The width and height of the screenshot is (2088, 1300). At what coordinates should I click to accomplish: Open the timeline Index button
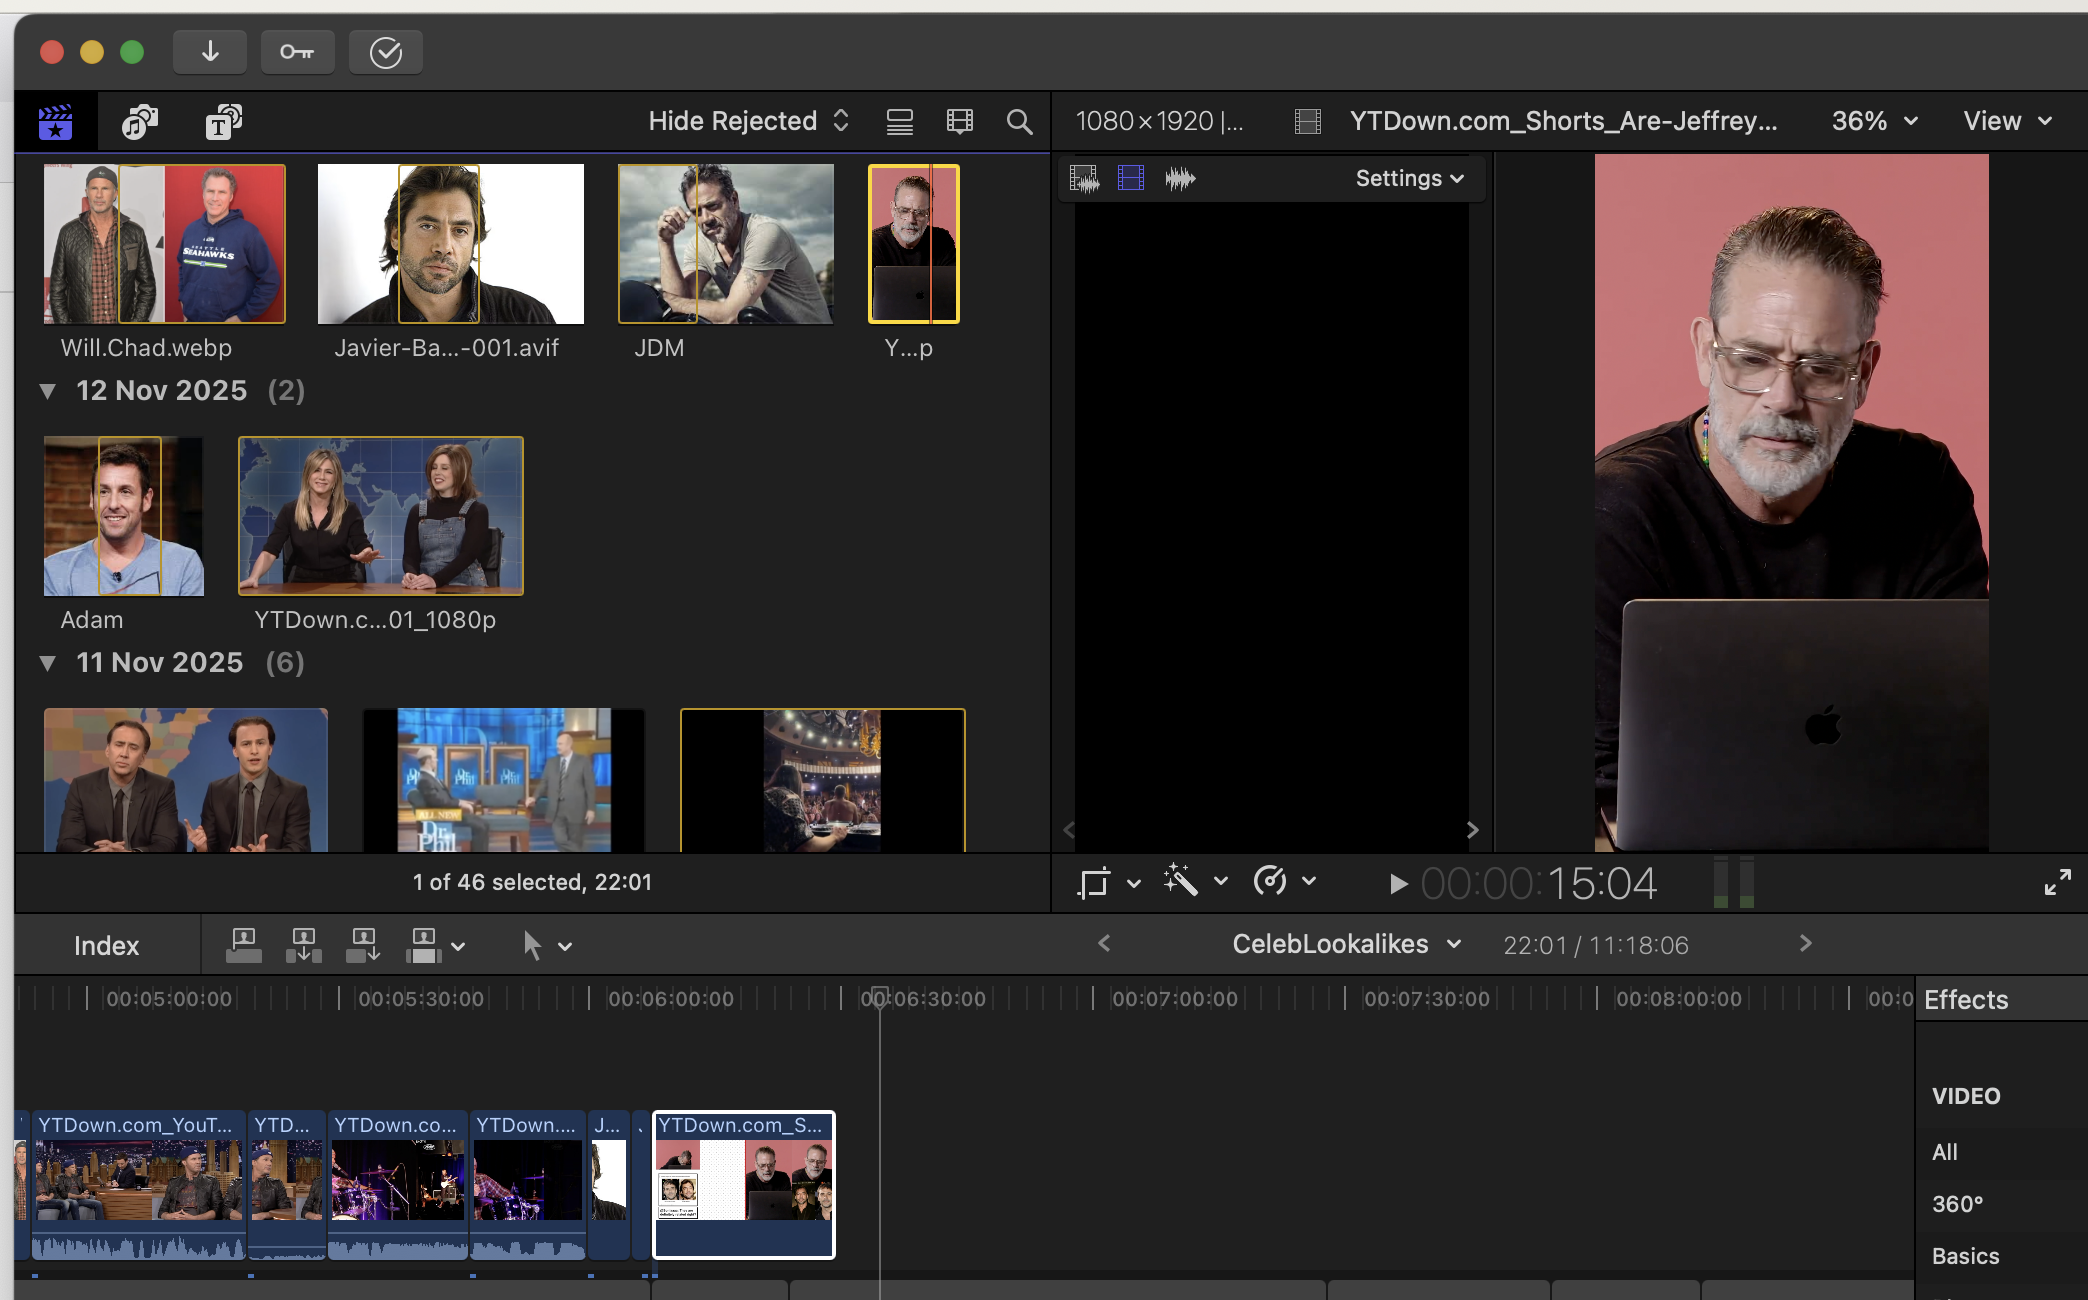point(106,946)
